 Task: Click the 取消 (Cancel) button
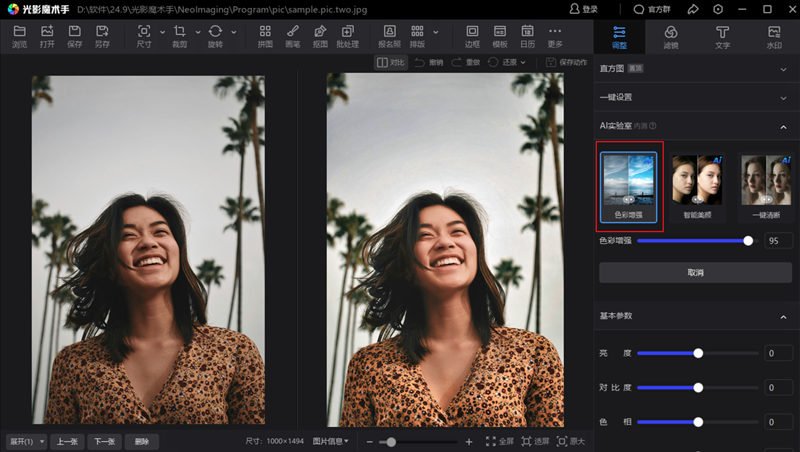(x=695, y=272)
